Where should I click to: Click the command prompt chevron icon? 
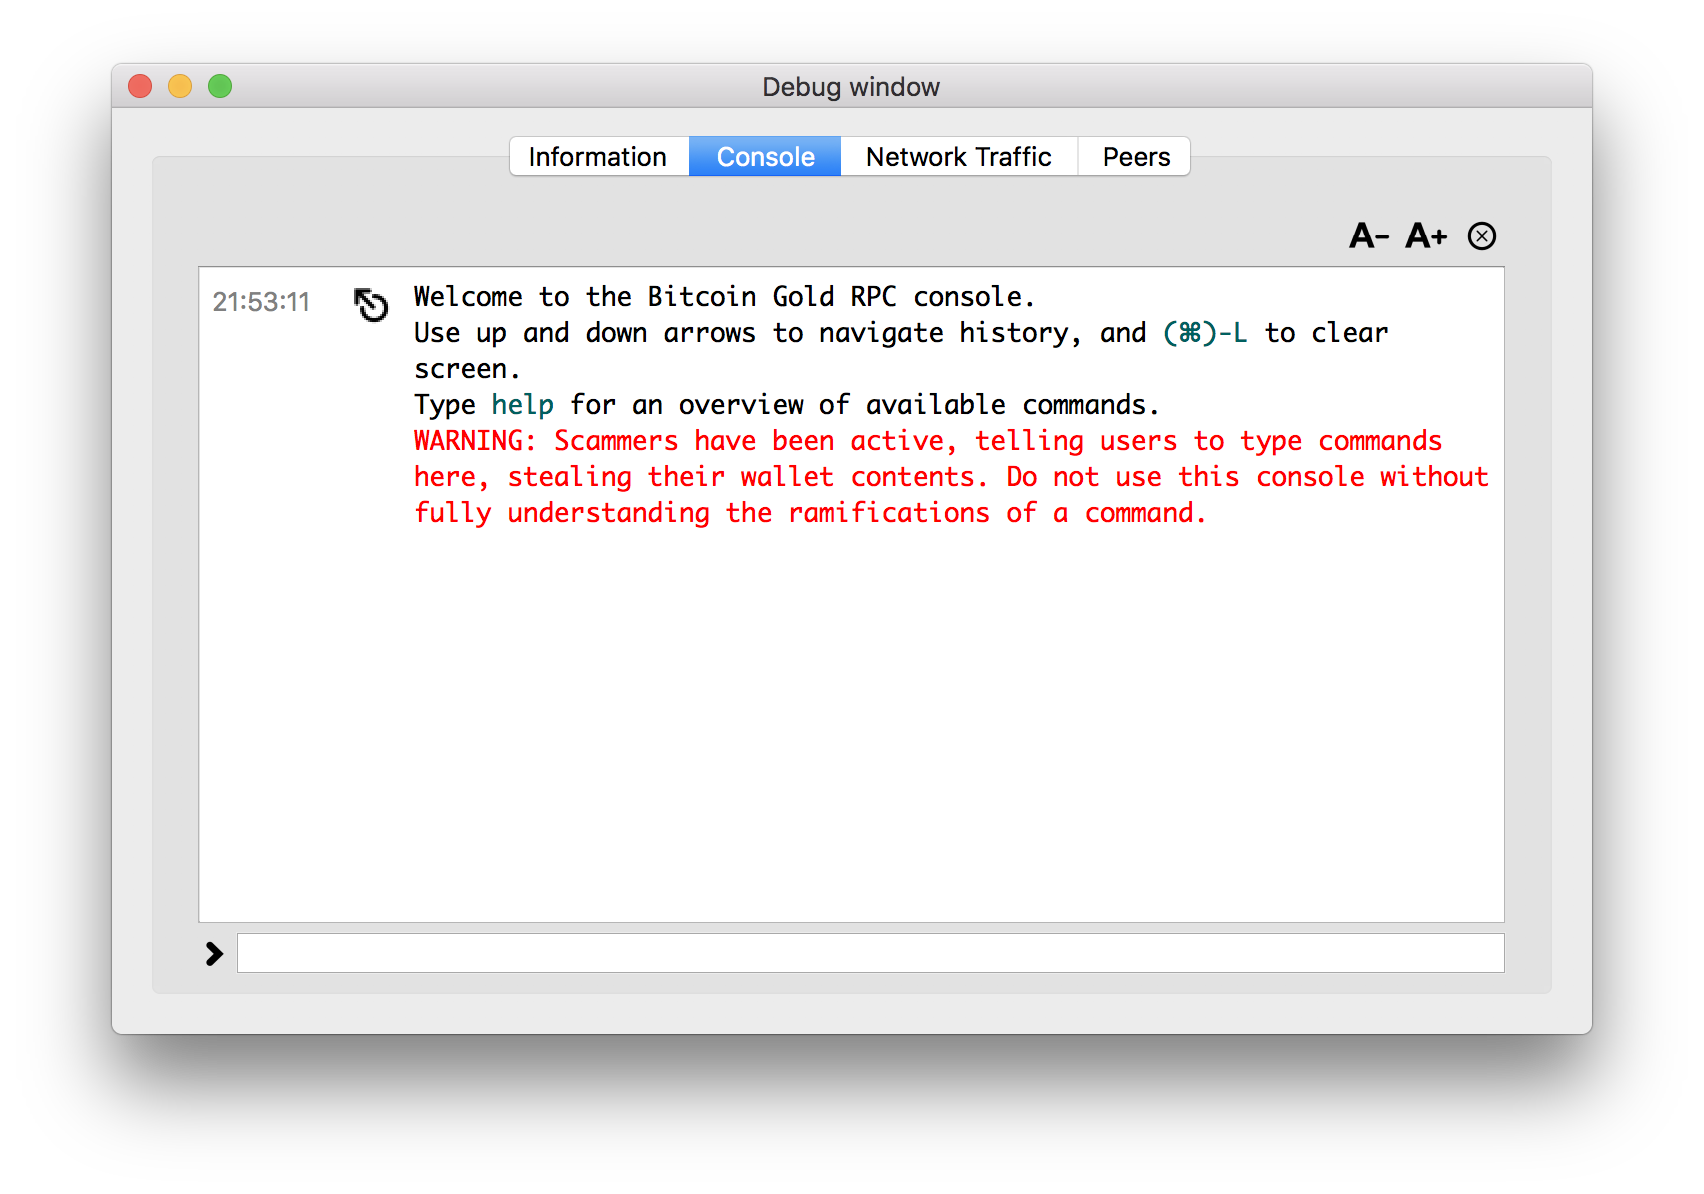point(214,954)
